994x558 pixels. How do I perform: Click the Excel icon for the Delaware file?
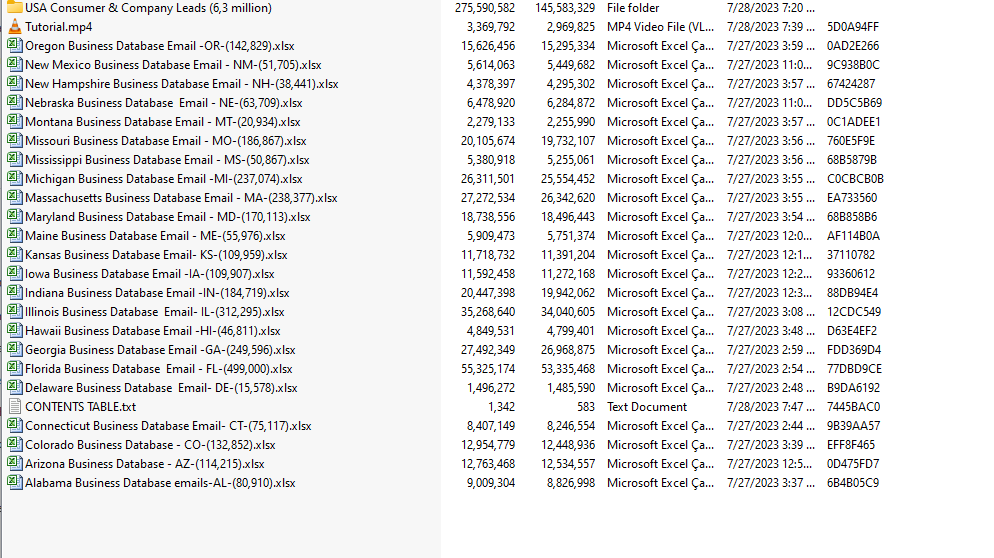[x=15, y=388]
